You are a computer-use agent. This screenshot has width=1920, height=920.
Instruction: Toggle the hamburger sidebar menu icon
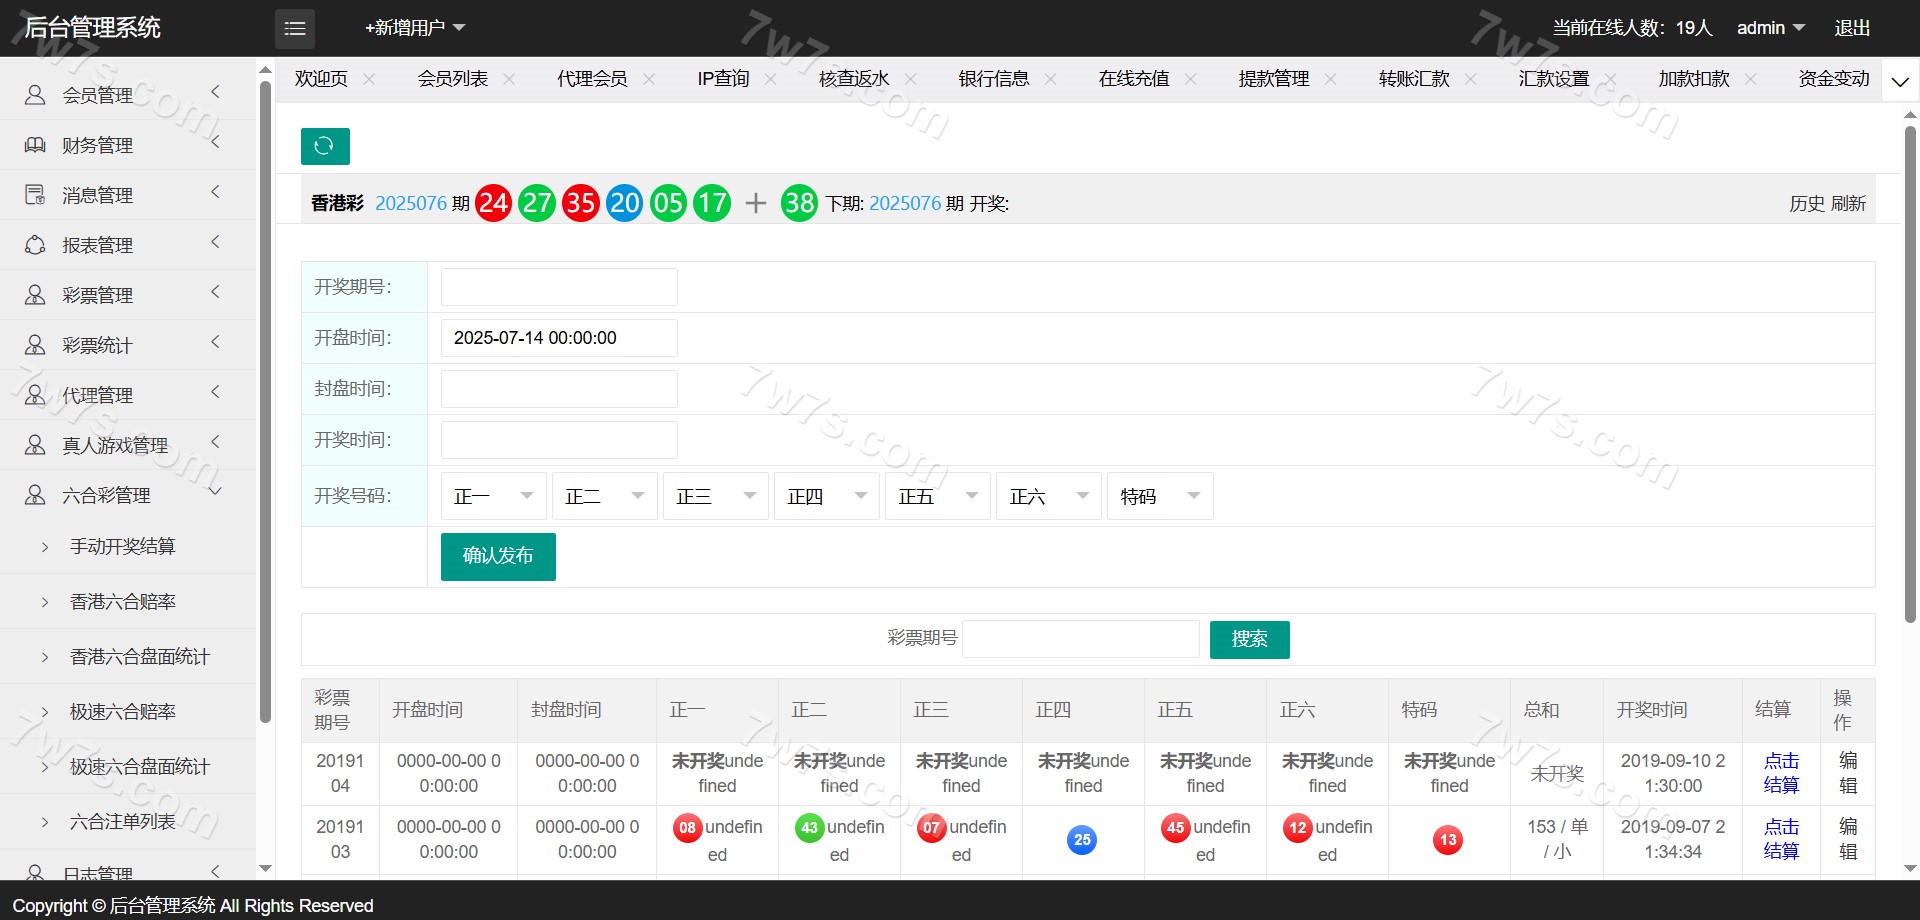click(295, 29)
